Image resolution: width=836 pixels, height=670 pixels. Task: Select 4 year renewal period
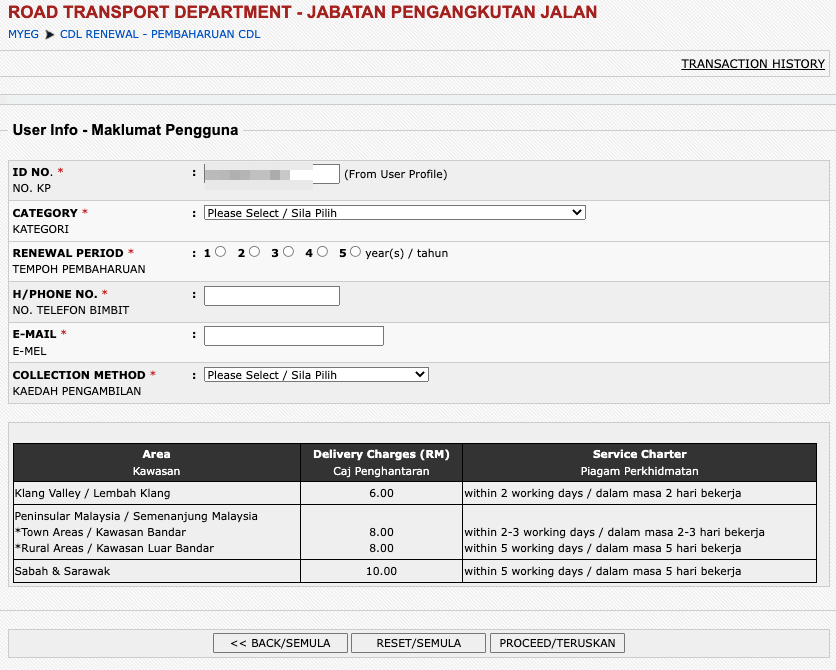tap(322, 251)
